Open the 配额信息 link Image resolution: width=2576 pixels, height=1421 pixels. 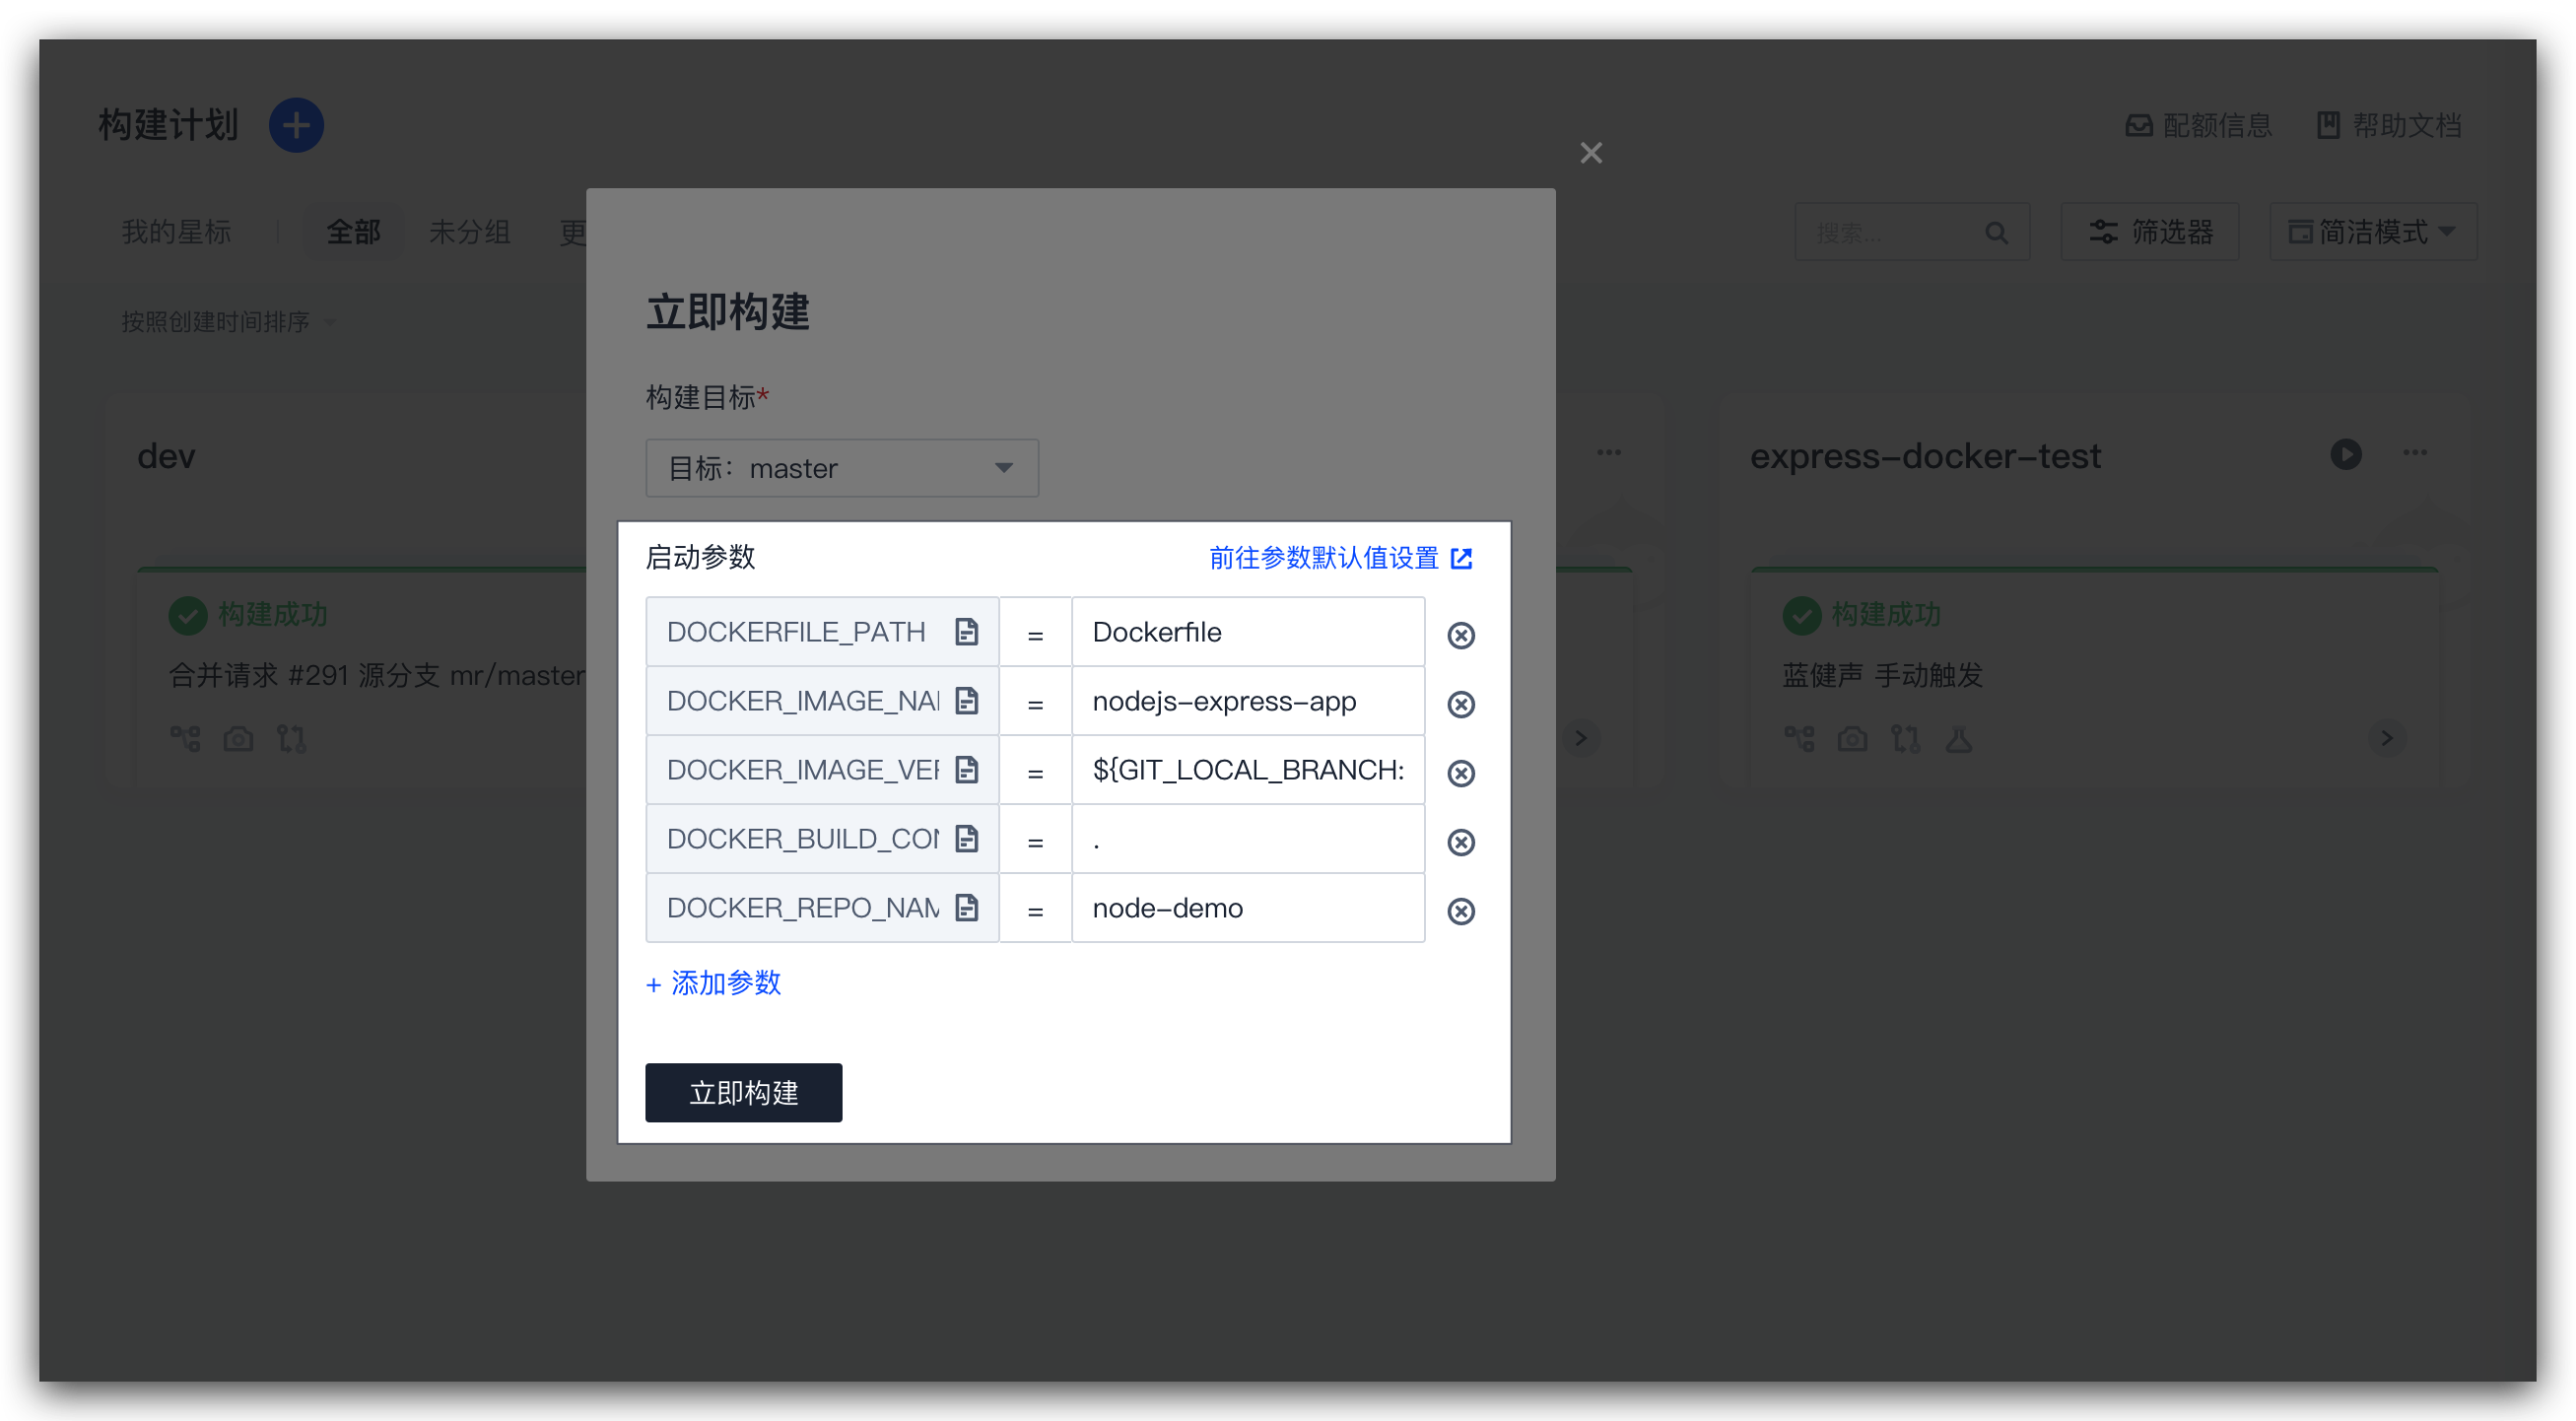(2198, 125)
